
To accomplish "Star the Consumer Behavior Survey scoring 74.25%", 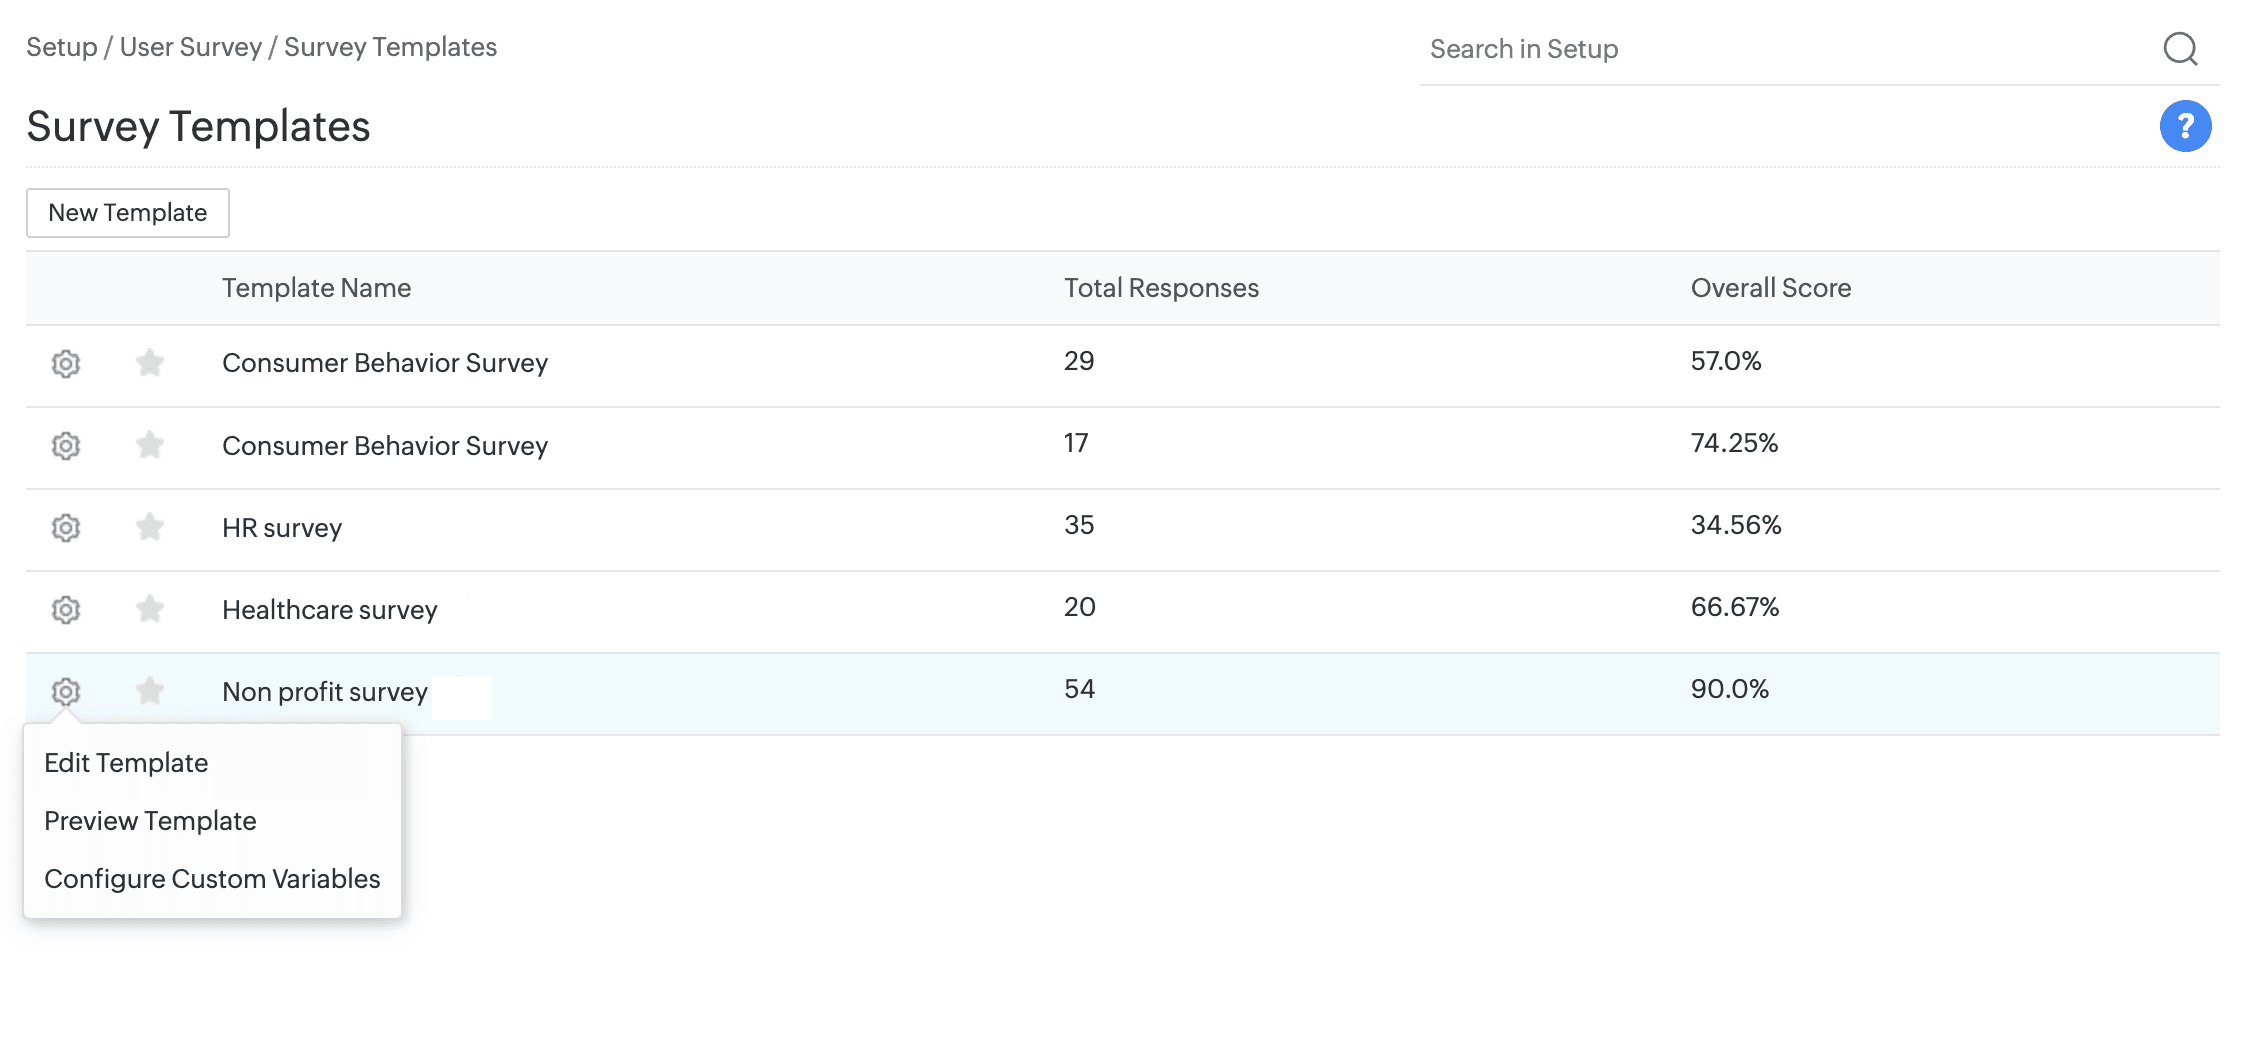I will click(150, 445).
